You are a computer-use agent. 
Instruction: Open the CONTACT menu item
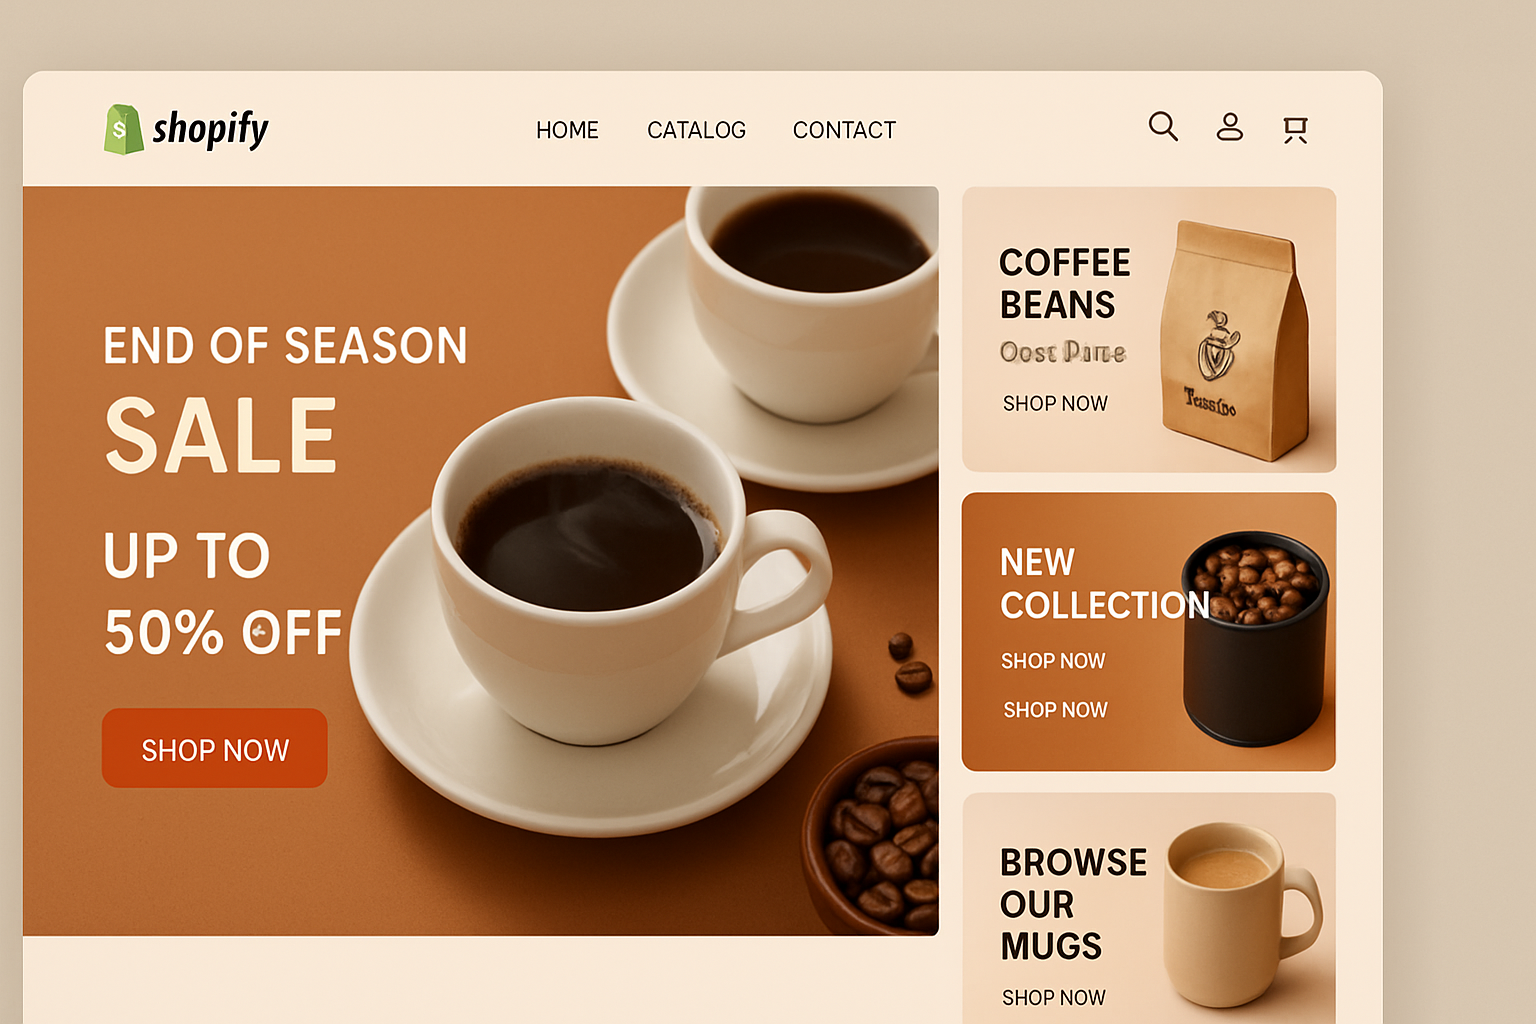[x=844, y=130]
